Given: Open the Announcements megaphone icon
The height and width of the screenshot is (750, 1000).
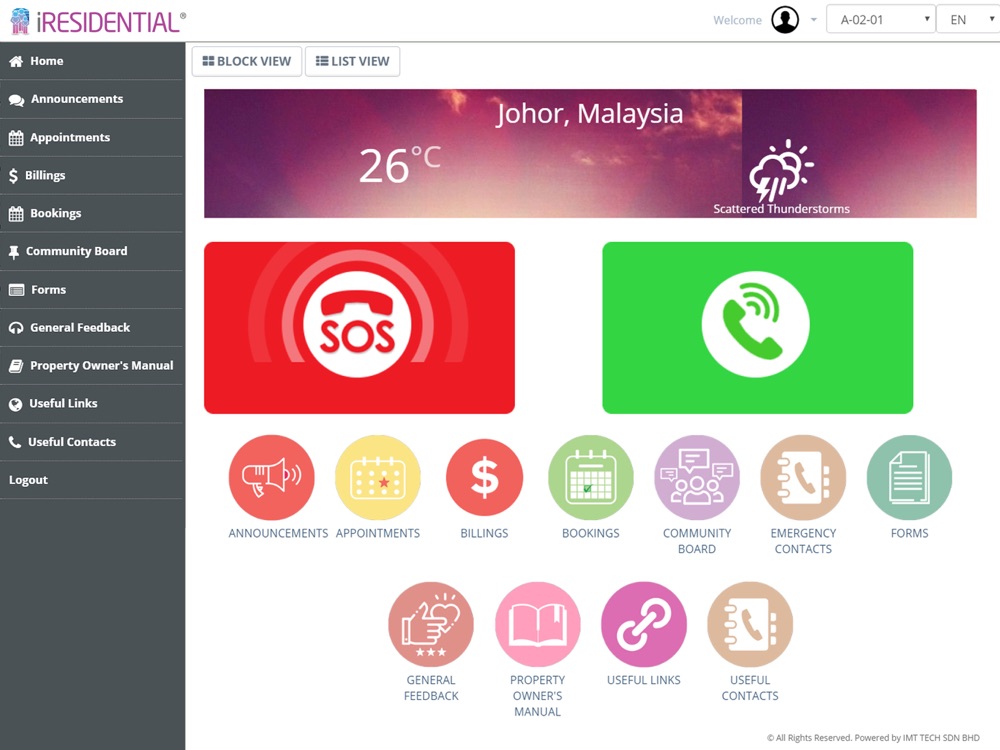Looking at the screenshot, I should click(x=272, y=478).
